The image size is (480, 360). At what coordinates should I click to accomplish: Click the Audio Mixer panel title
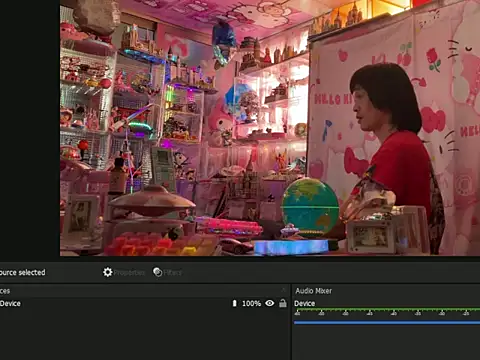click(x=314, y=291)
